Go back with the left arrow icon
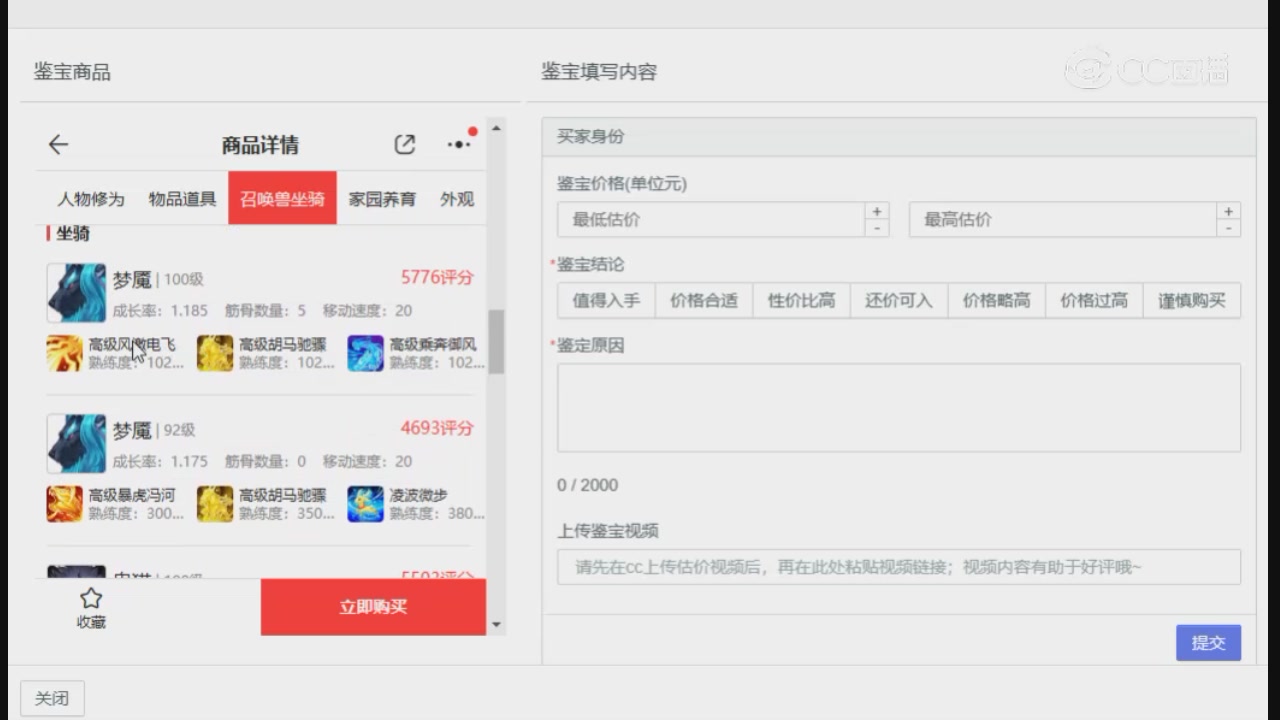 [58, 145]
